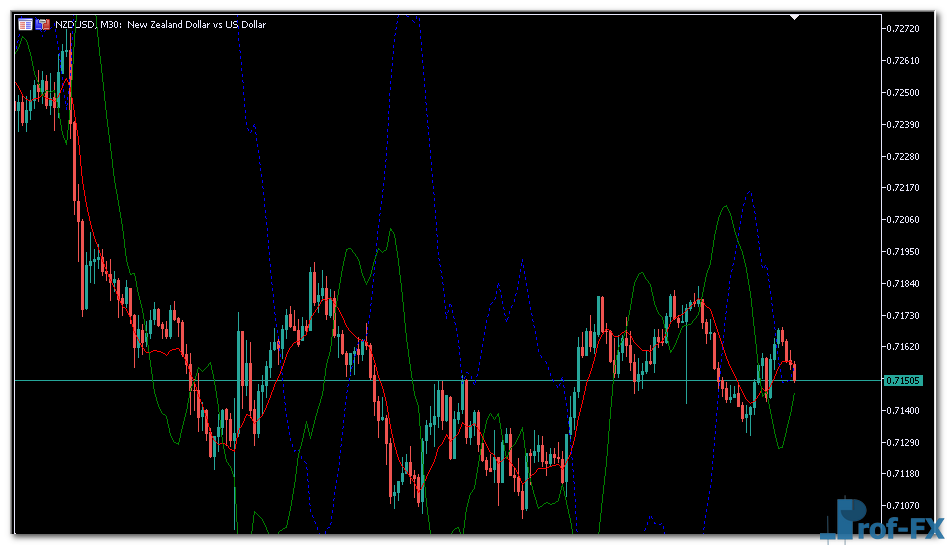Click the NZDUSD, M30 chart title text
Image resolution: width=947 pixels, height=545 pixels.
(160, 24)
